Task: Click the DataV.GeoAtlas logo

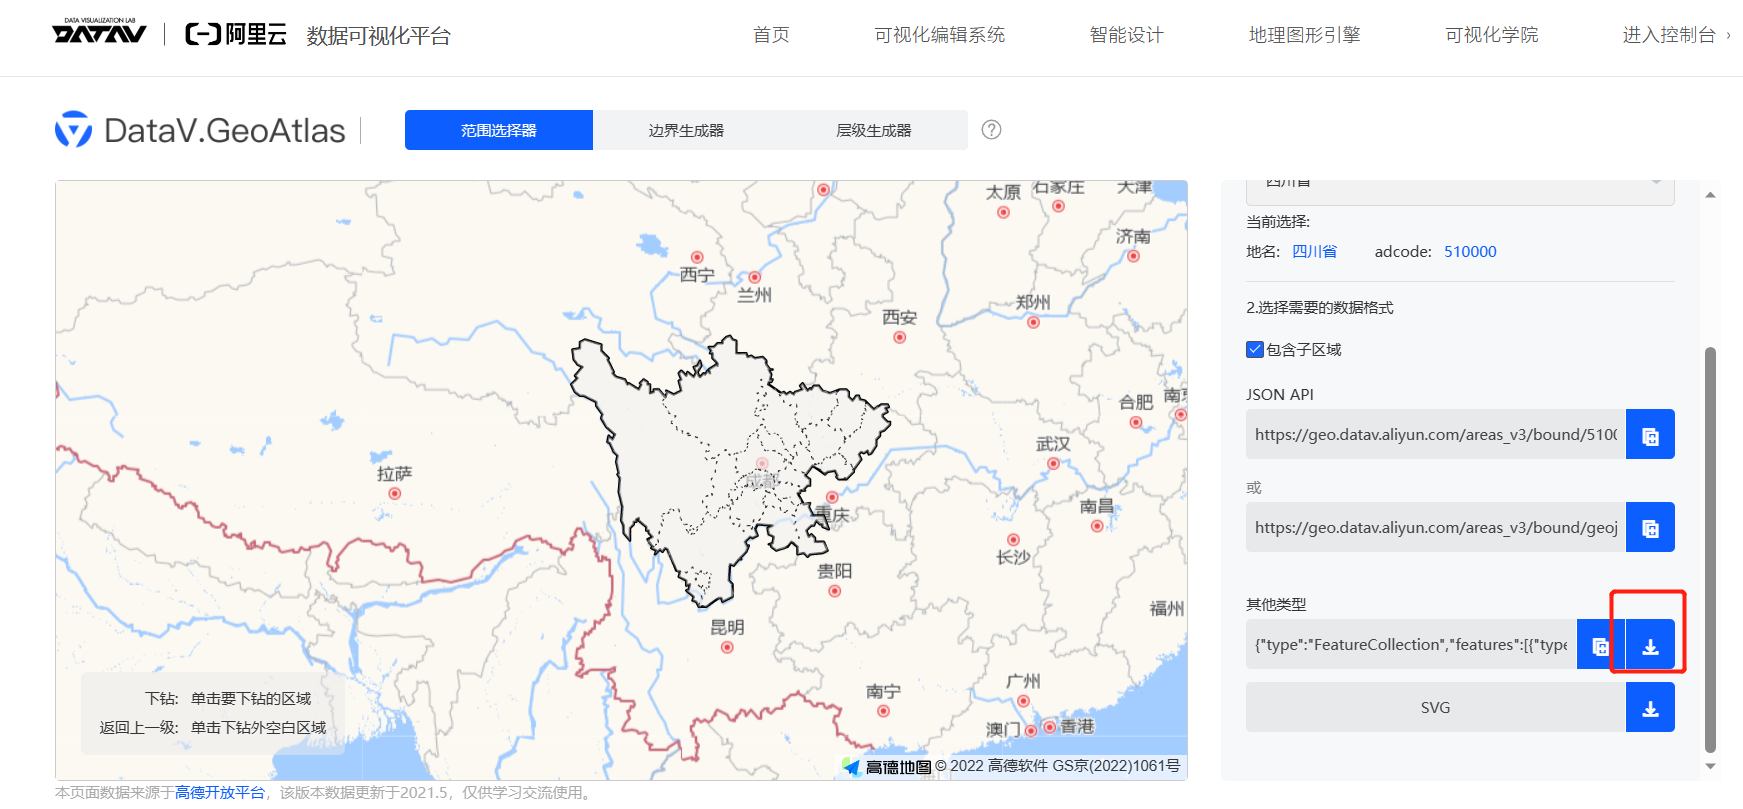Action: 200,130
